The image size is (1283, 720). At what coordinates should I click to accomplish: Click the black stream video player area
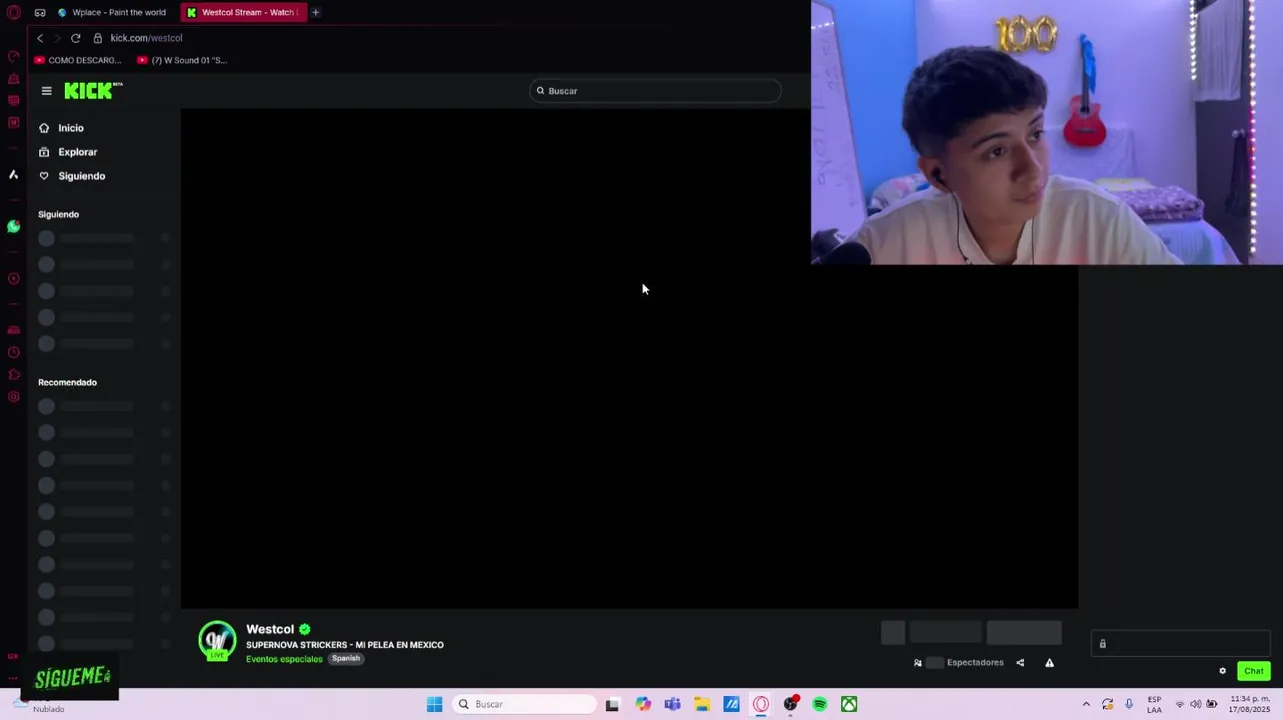tap(629, 358)
